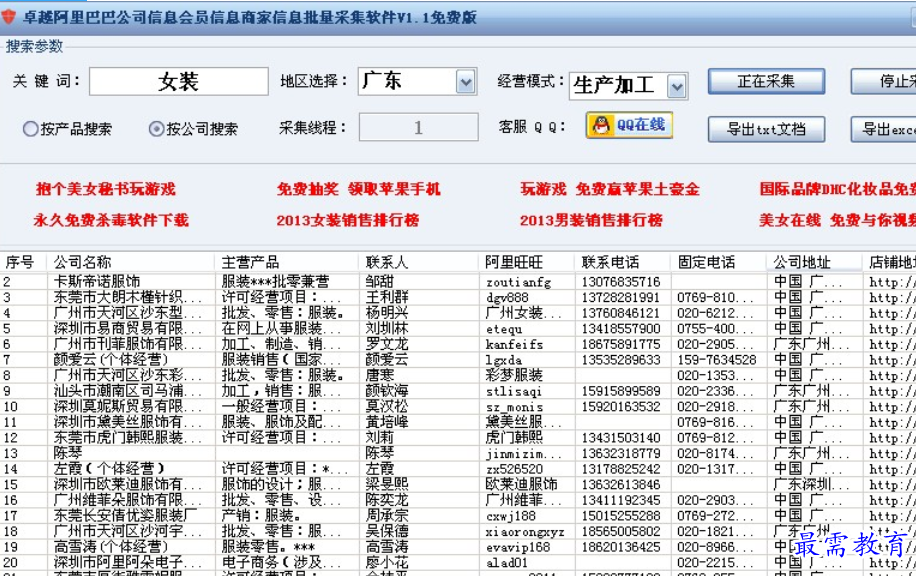Select company 左霞(个体经营)
916x576 pixels.
click(x=109, y=469)
